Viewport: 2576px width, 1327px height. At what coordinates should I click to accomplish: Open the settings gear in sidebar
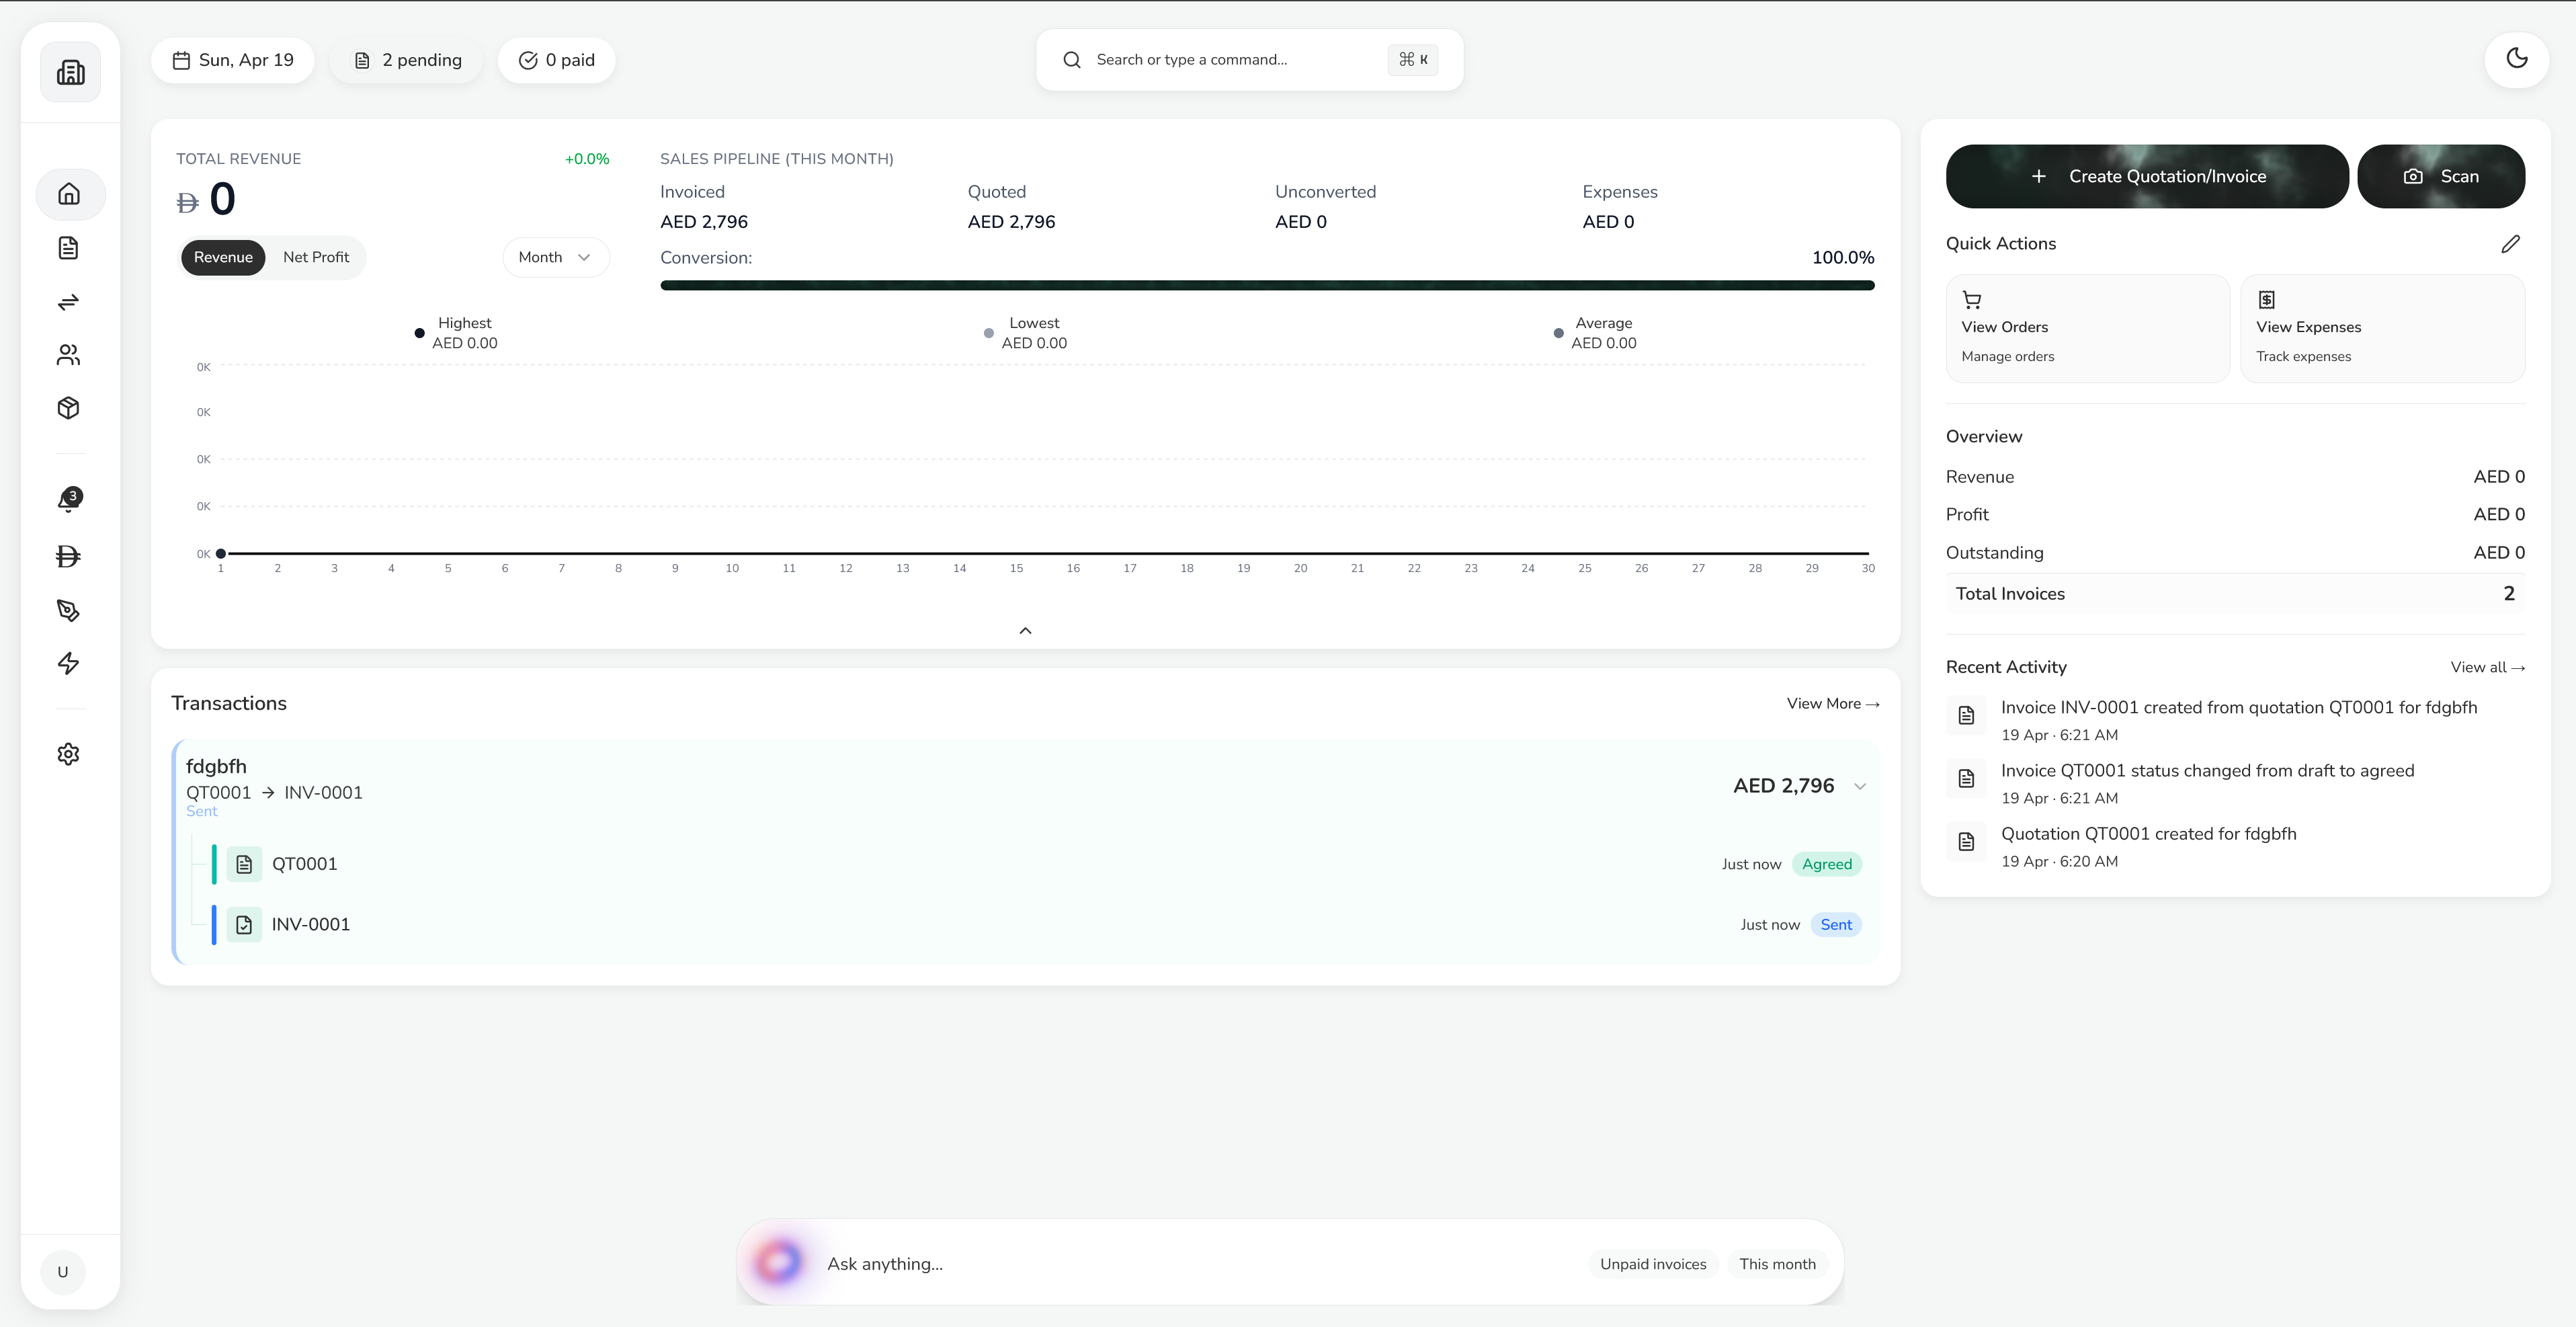[x=69, y=754]
